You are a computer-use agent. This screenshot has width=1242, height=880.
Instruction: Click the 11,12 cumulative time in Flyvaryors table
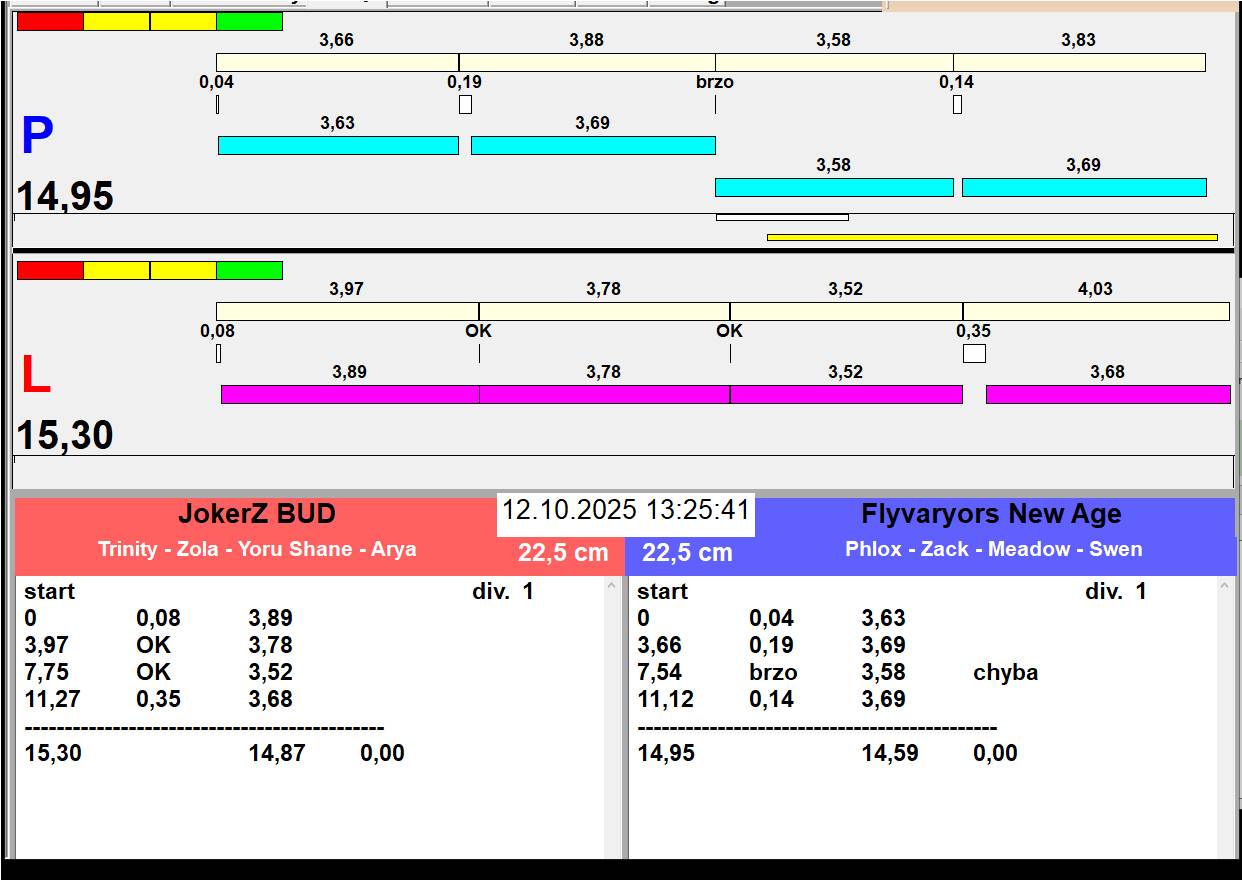[x=665, y=699]
